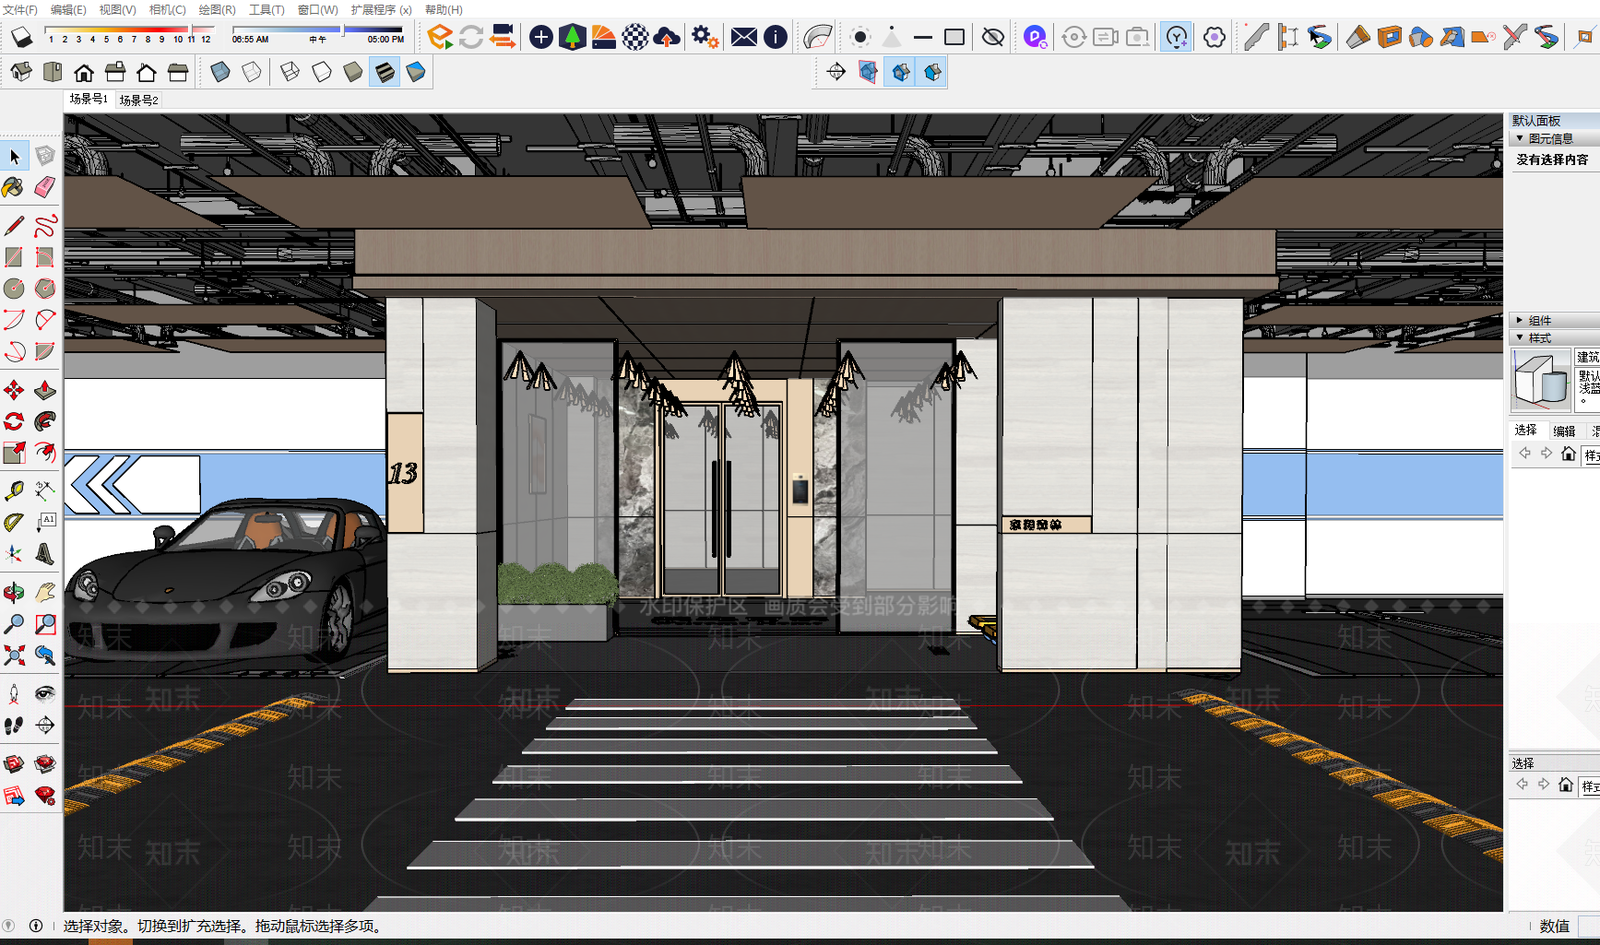Activate the pink Eraser tool
The image size is (1600, 945).
(x=45, y=187)
